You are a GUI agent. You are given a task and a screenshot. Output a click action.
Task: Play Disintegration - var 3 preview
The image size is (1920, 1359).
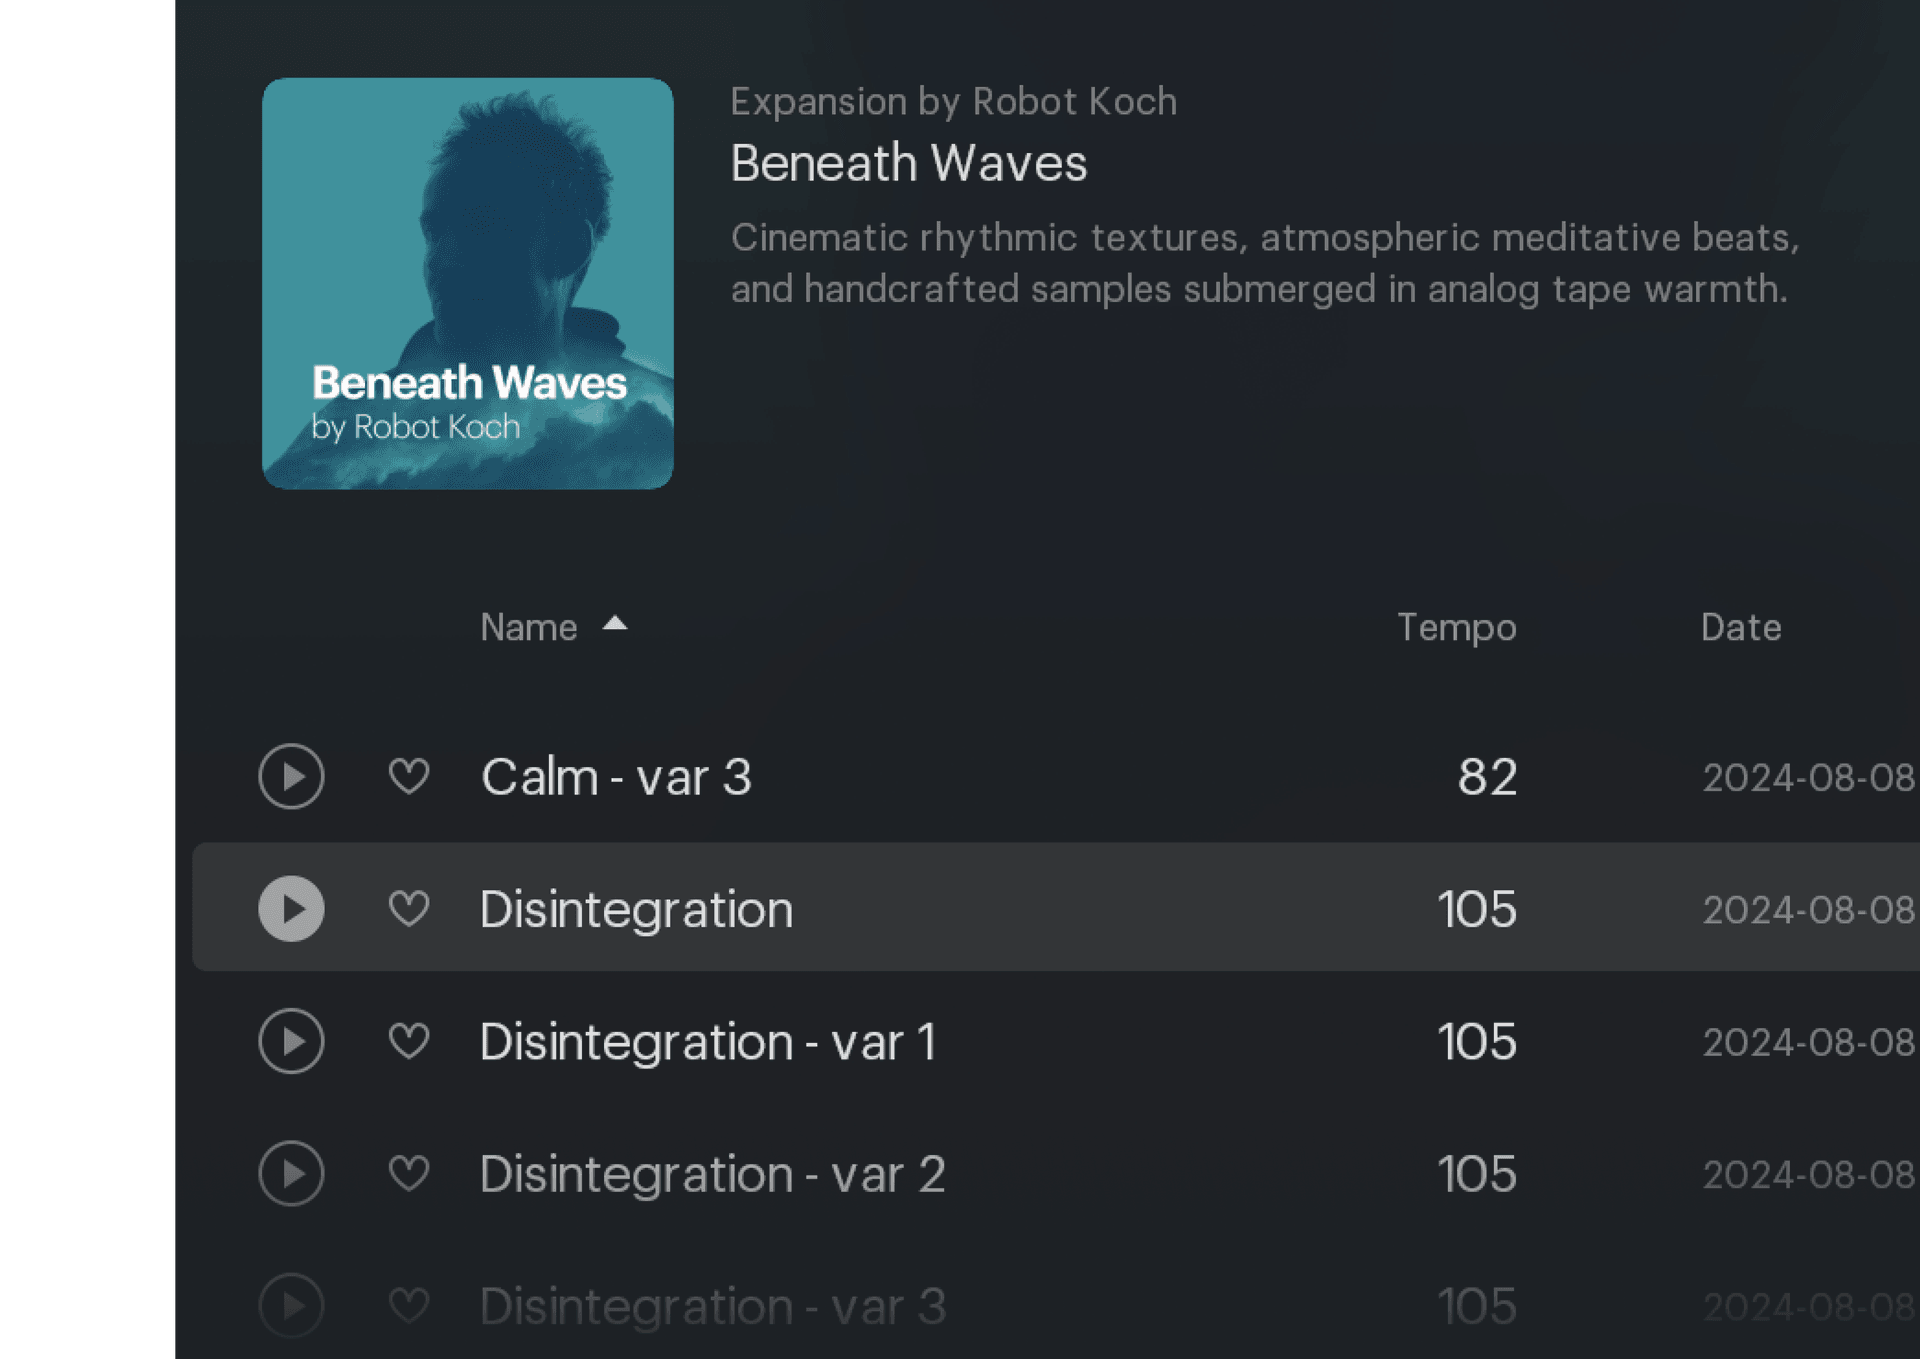[x=291, y=1305]
